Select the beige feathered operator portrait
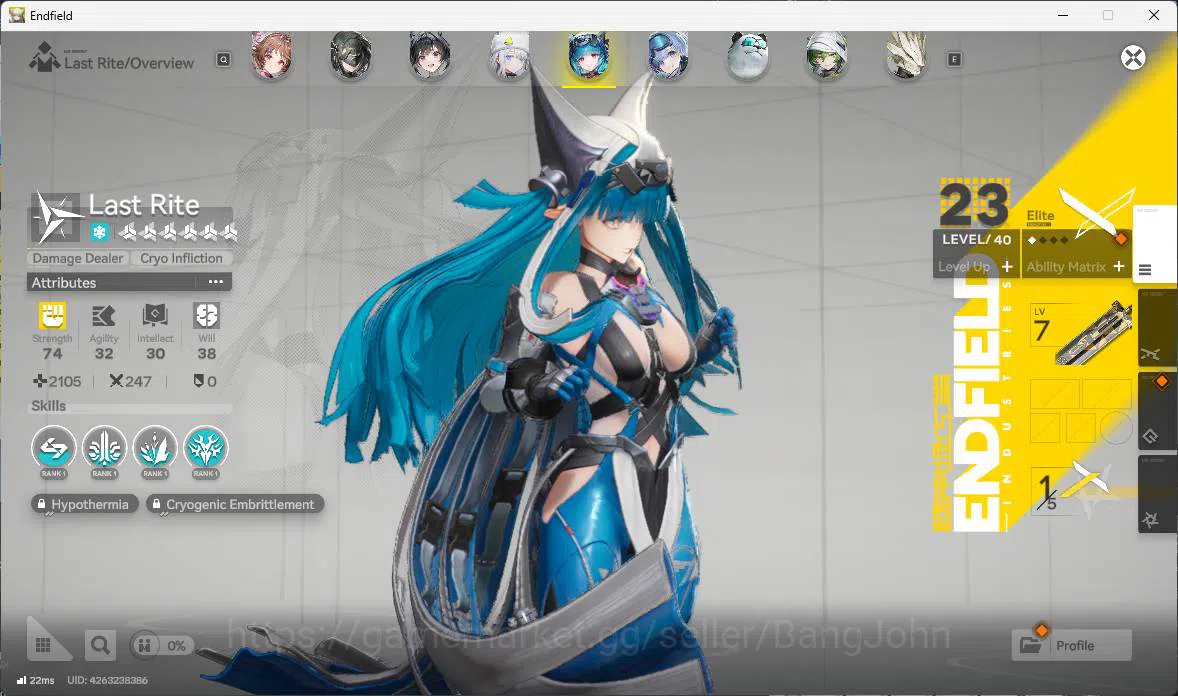 click(x=906, y=56)
